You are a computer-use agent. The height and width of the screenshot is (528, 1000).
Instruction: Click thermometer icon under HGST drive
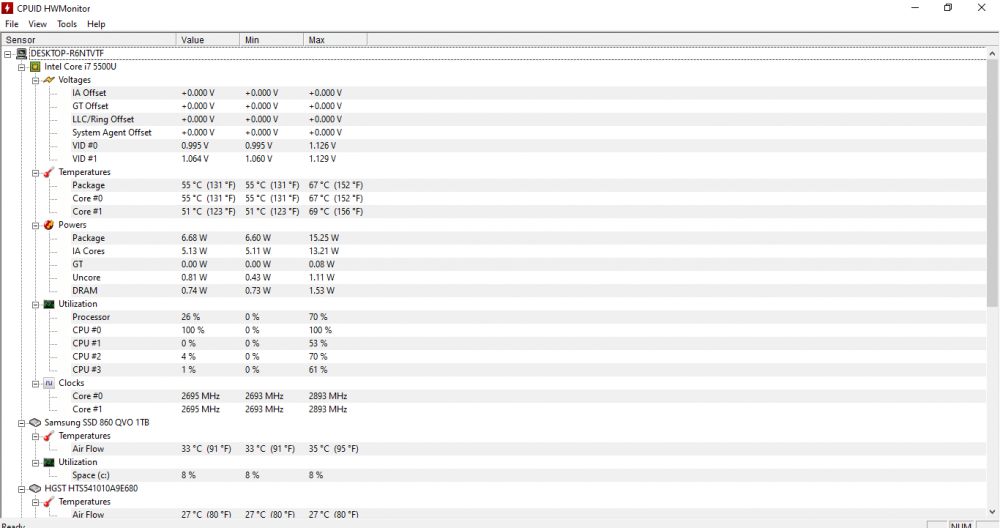coord(49,502)
